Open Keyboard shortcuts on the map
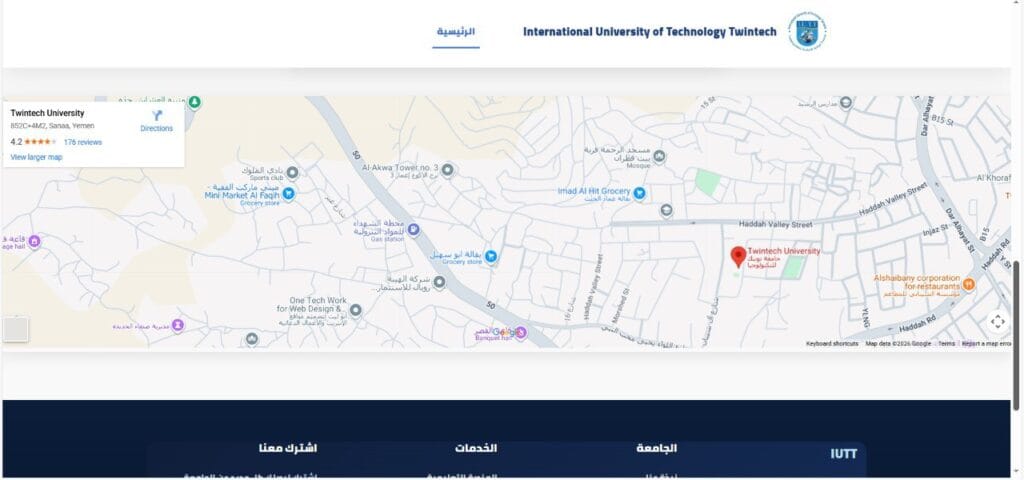 tap(832, 344)
